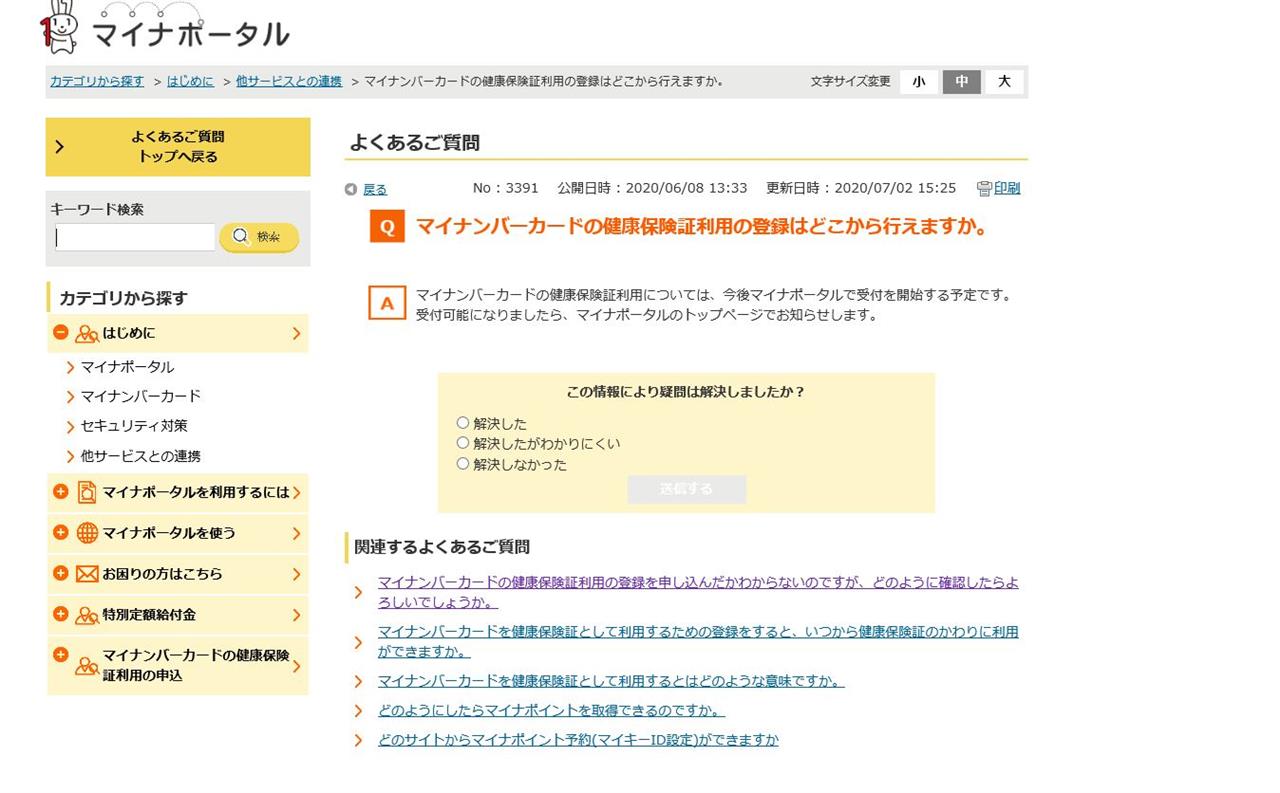Click the printer icon beside 印刷
The image size is (1280, 793).
[983, 188]
